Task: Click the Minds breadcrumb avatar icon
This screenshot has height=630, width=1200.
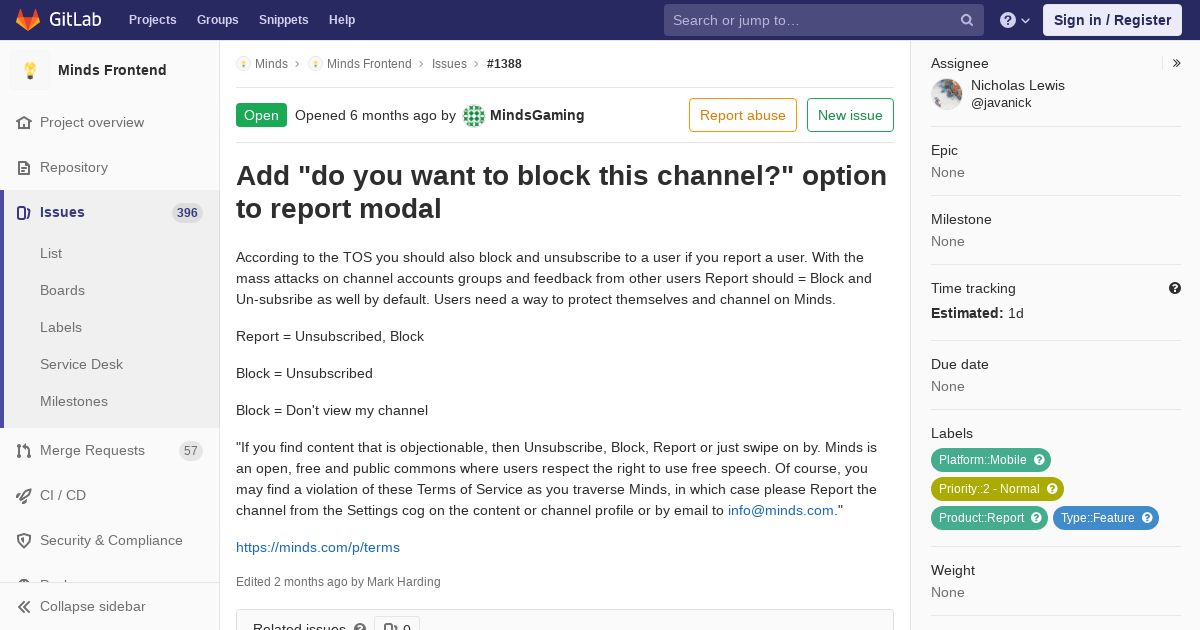Action: tap(243, 64)
